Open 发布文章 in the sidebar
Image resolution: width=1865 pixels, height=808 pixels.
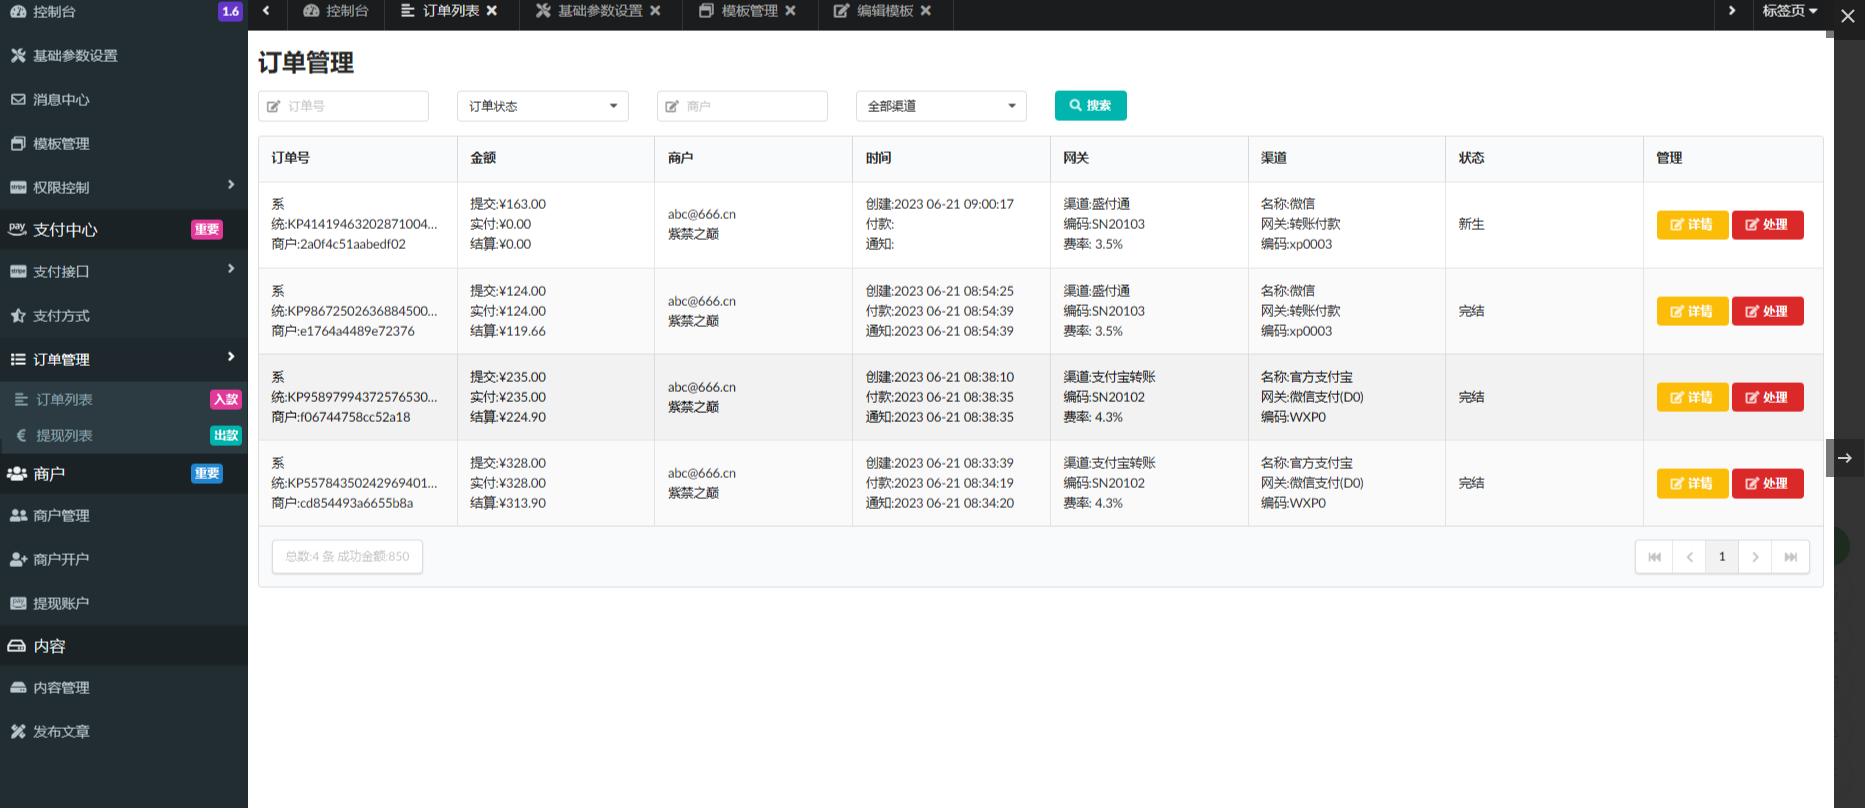pyautogui.click(x=124, y=732)
